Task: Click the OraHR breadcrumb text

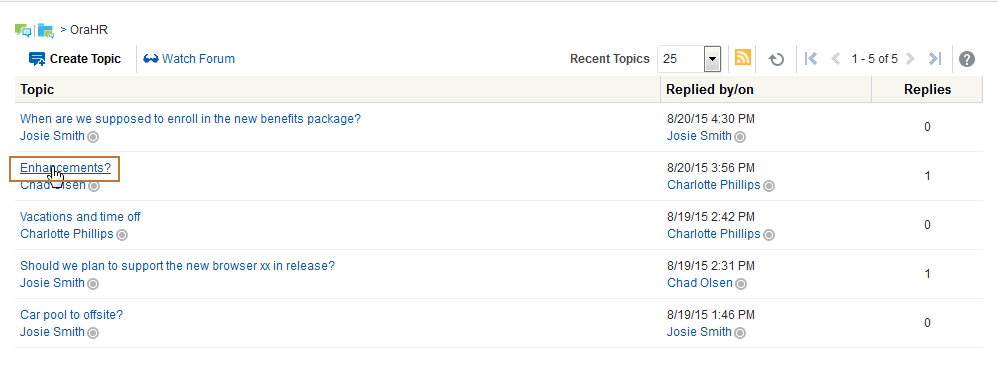Action: [x=89, y=30]
